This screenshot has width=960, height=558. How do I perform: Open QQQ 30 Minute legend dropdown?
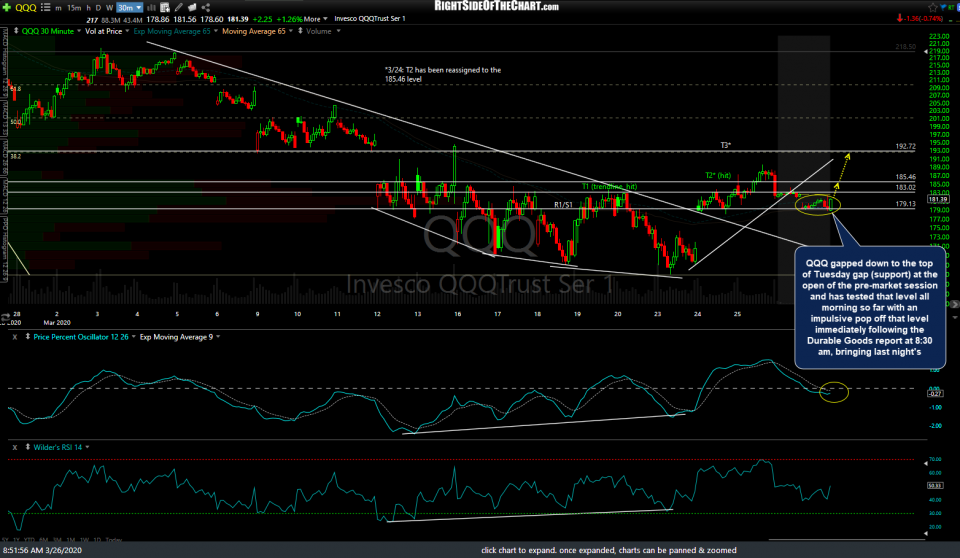click(79, 31)
